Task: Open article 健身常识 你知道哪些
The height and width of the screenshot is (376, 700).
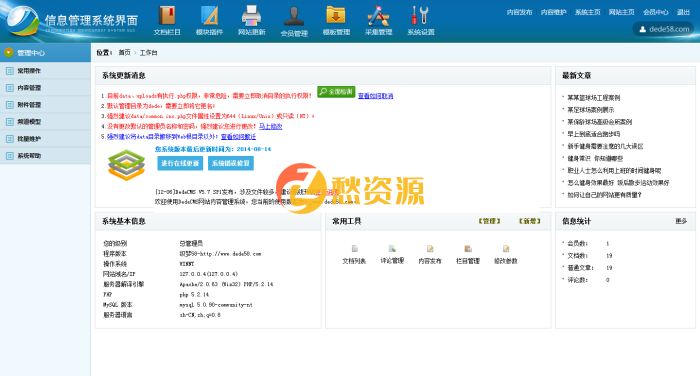Action: (x=595, y=158)
